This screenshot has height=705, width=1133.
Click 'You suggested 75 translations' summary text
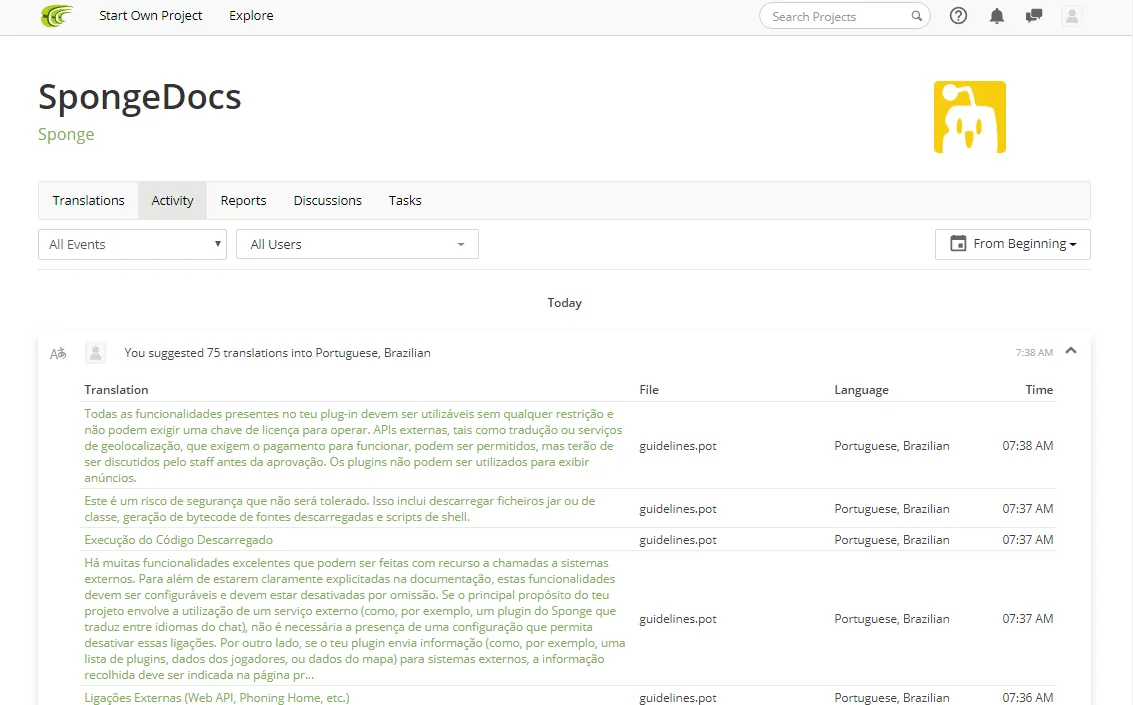click(277, 352)
